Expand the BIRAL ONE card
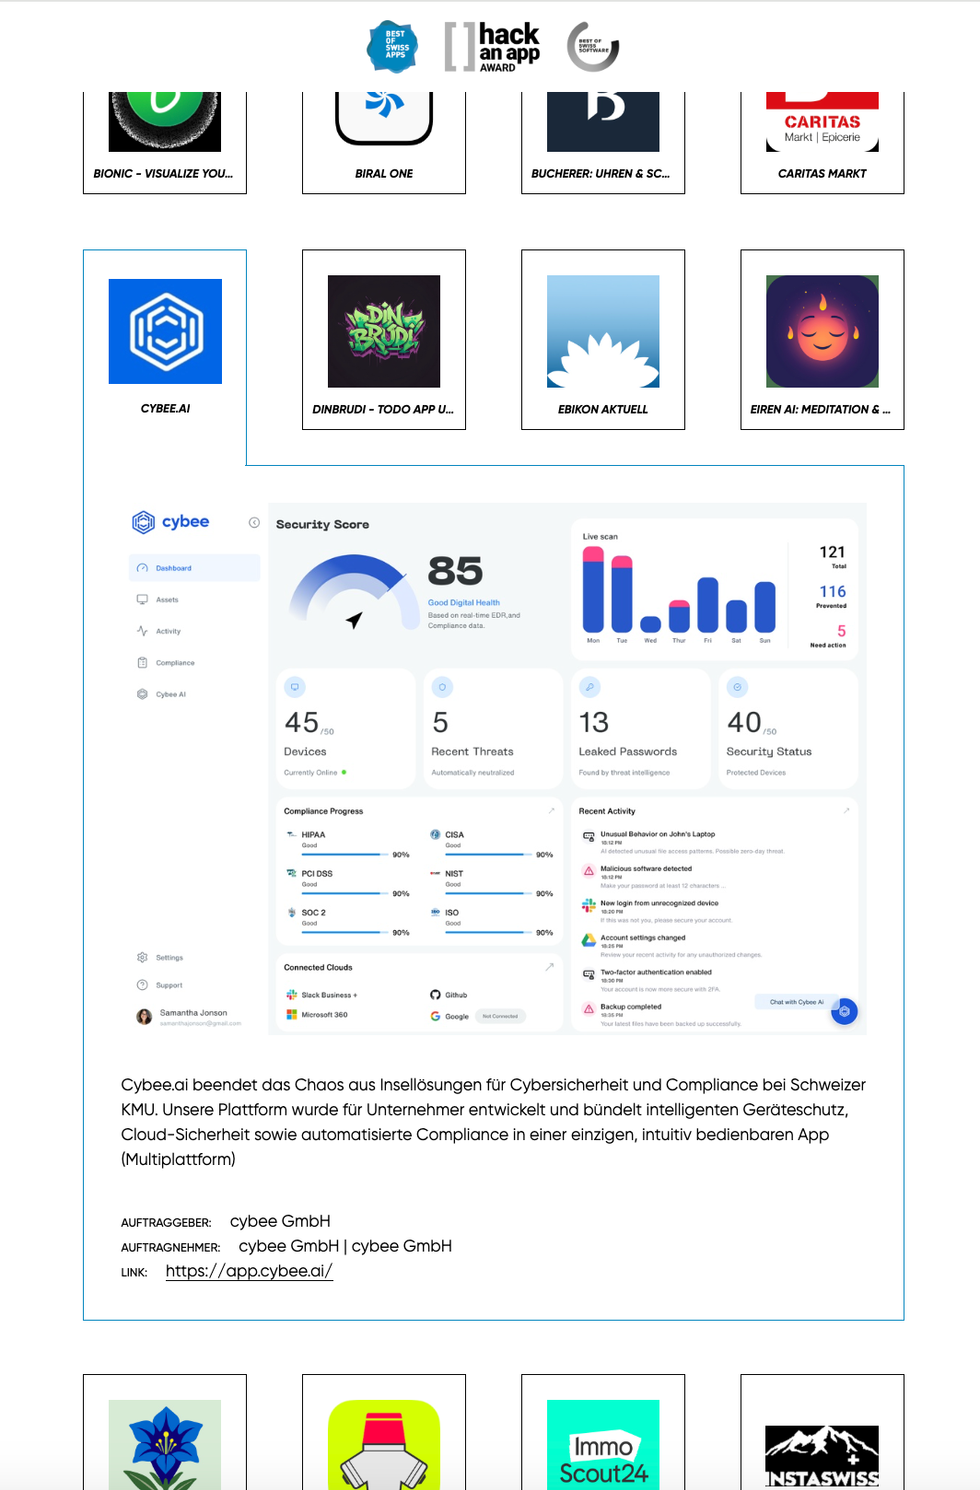Viewport: 980px width, 1490px height. click(384, 173)
